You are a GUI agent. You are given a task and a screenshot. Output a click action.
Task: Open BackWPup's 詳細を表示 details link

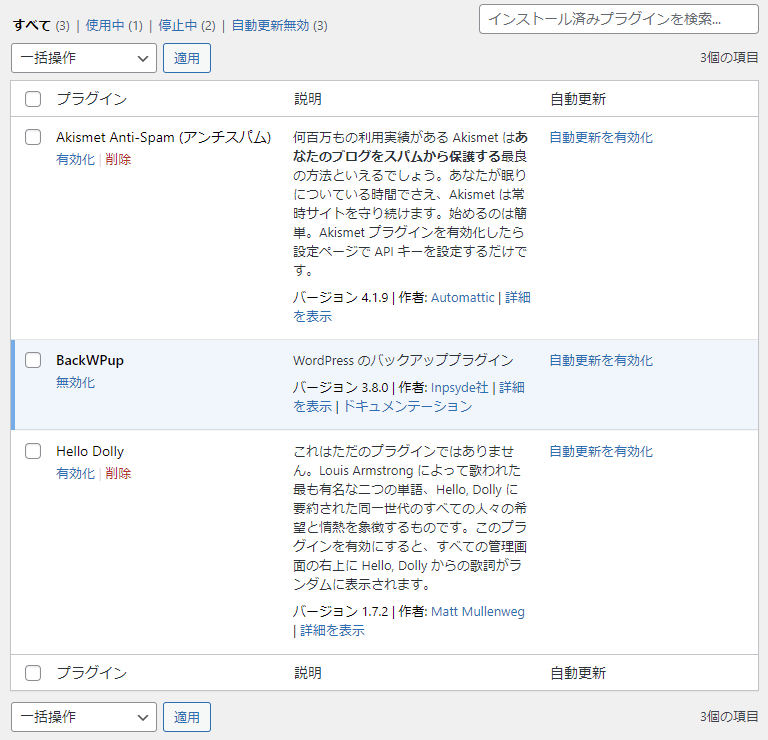[512, 388]
